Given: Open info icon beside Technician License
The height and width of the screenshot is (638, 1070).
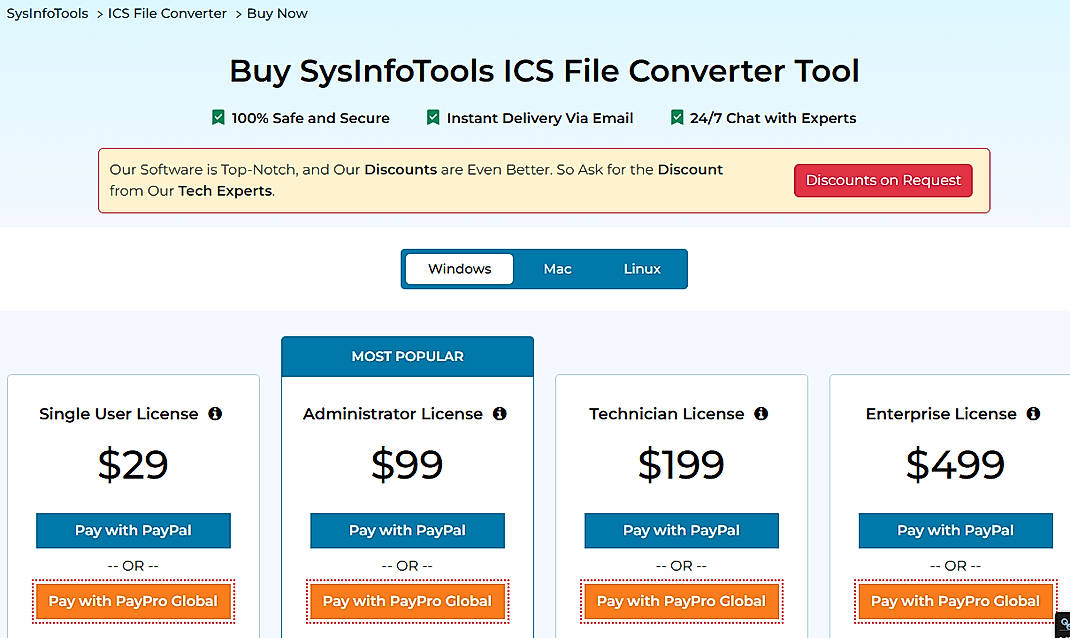Looking at the screenshot, I should click(761, 414).
